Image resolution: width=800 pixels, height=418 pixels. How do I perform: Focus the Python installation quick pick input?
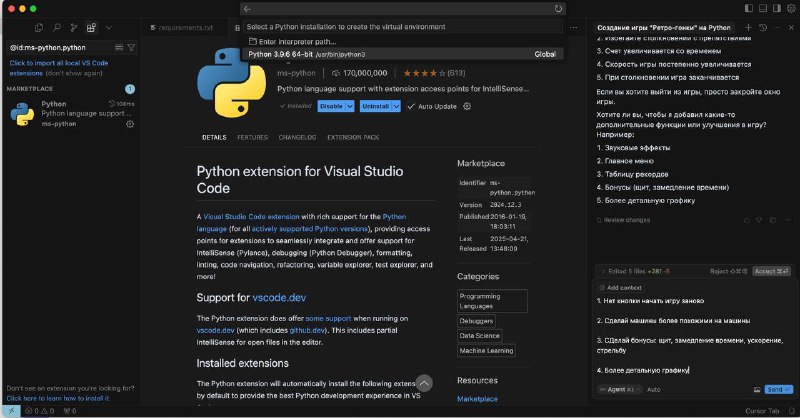[x=403, y=27]
